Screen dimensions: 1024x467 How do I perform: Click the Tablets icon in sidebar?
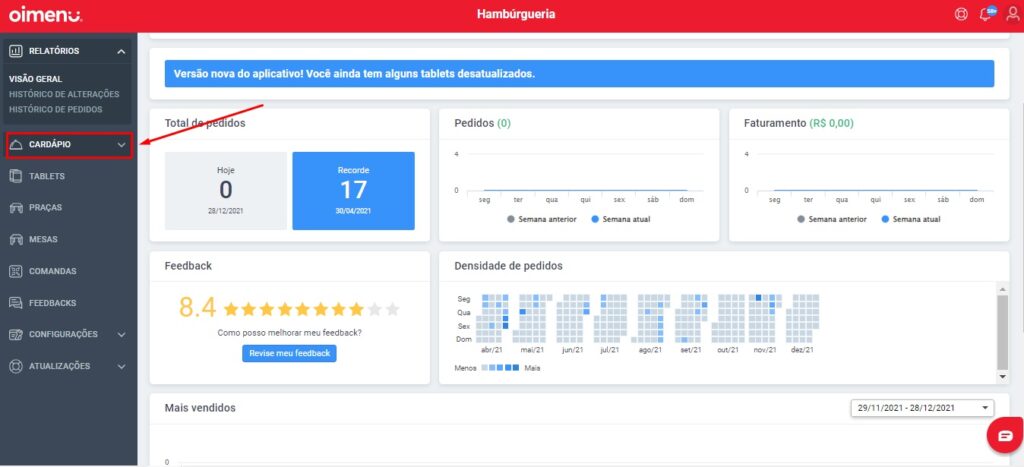(16, 176)
